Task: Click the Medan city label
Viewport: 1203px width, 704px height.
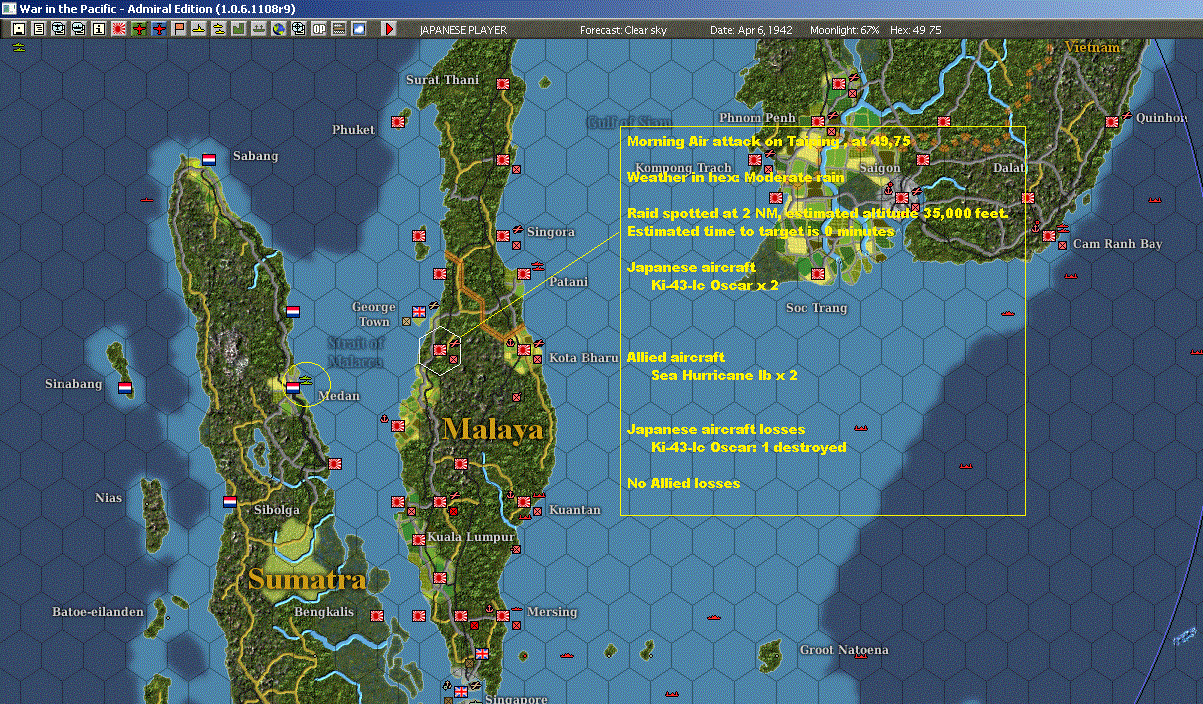Action: point(338,396)
